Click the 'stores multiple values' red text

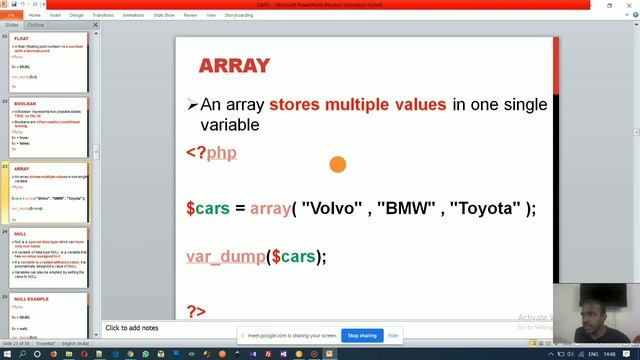(x=358, y=104)
